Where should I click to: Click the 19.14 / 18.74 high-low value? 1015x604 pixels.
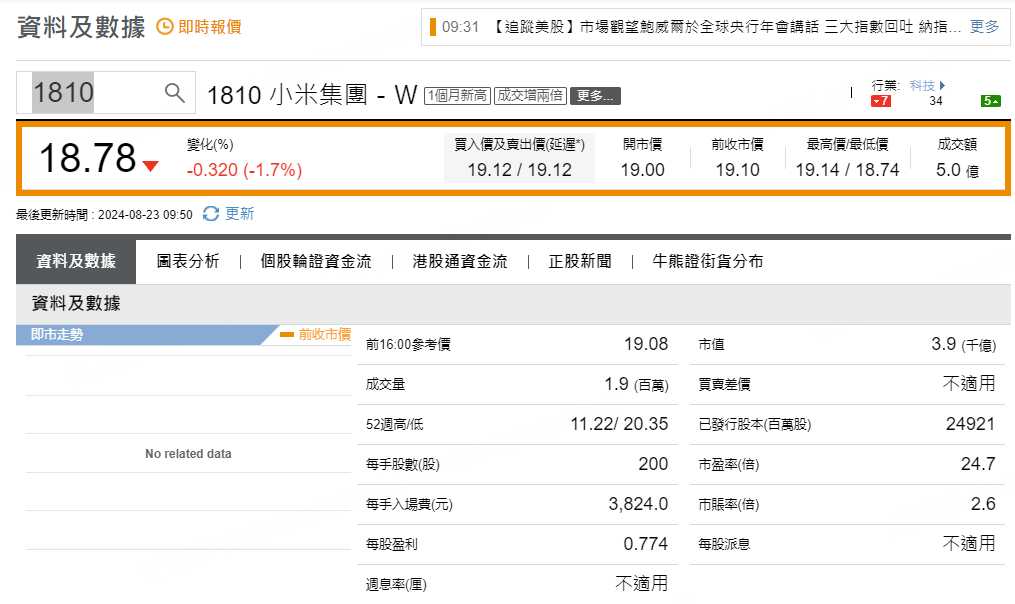coord(847,170)
